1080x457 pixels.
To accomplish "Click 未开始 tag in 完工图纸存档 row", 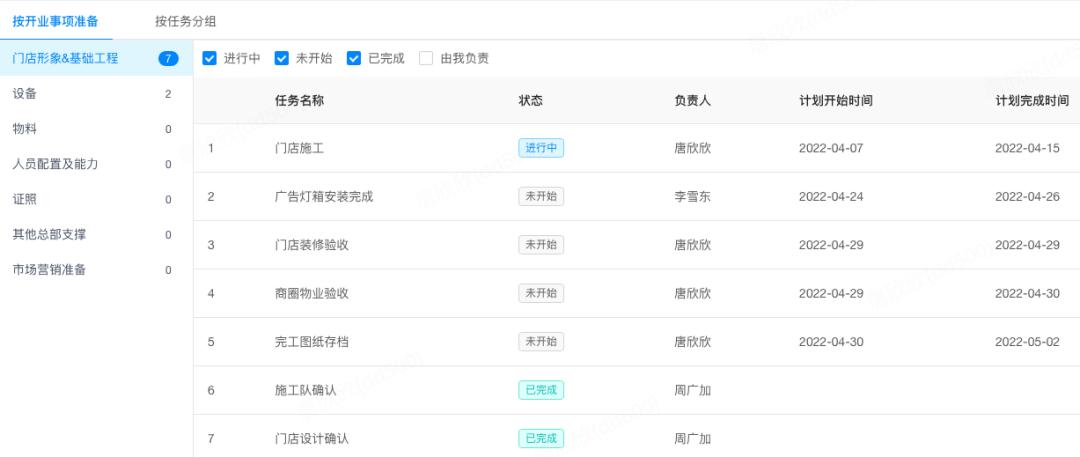I will coord(541,341).
